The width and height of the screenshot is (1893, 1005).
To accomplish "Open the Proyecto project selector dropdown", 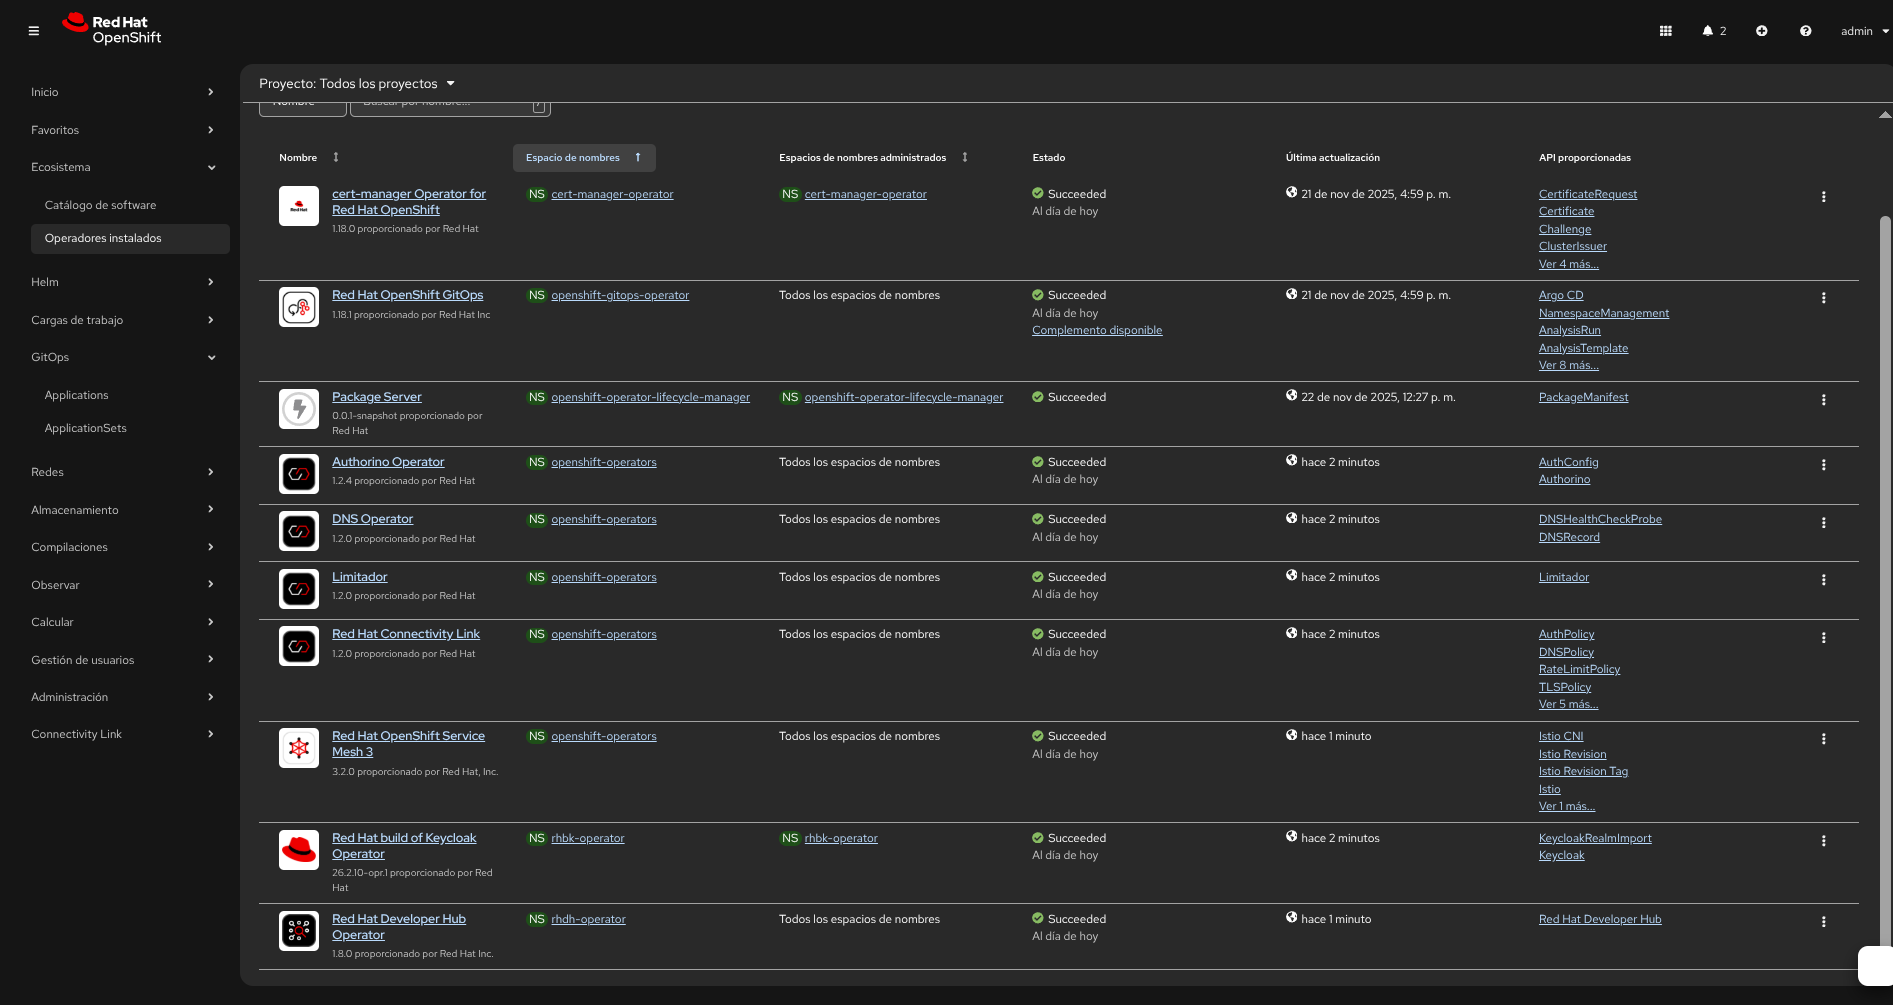I will click(357, 84).
